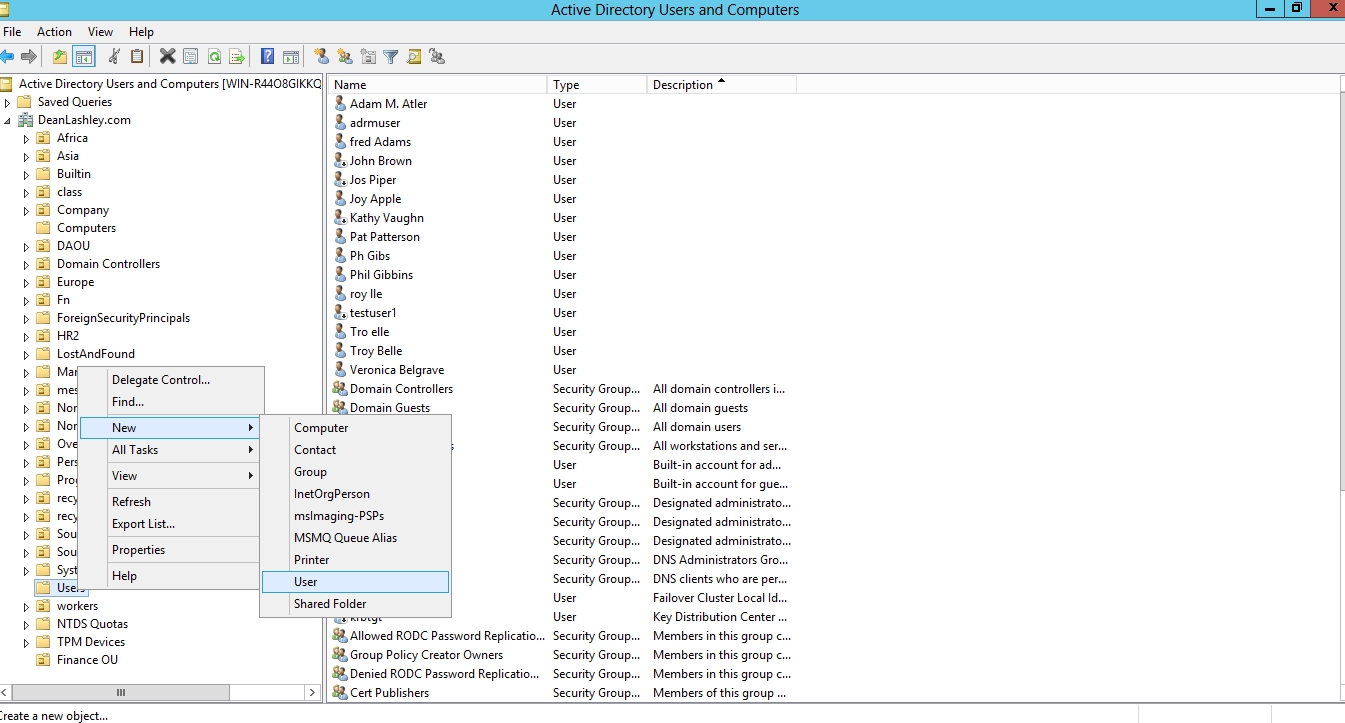Image resolution: width=1345 pixels, height=723 pixels.
Task: Click the Filter funnel toolbar icon
Action: [391, 57]
